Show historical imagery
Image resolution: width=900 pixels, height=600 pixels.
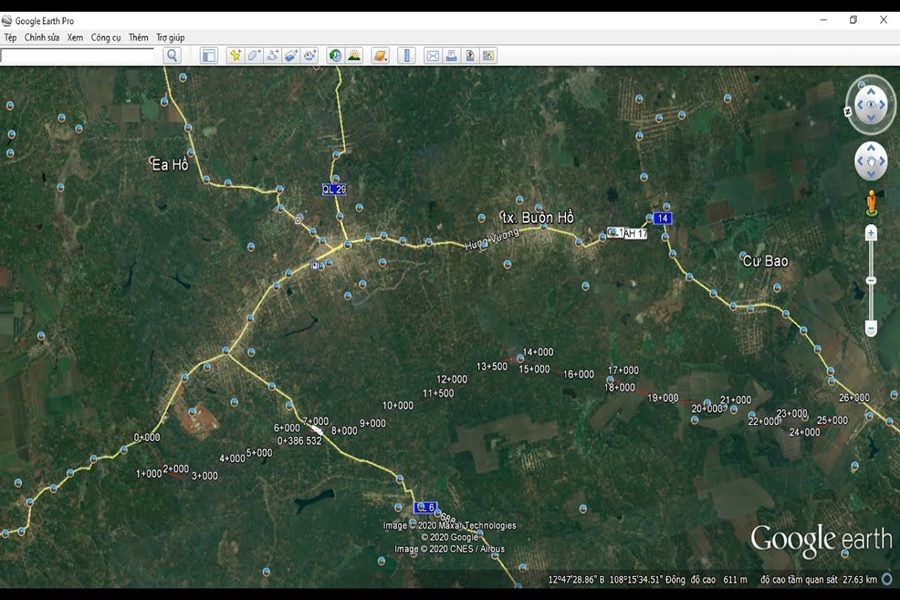335,56
